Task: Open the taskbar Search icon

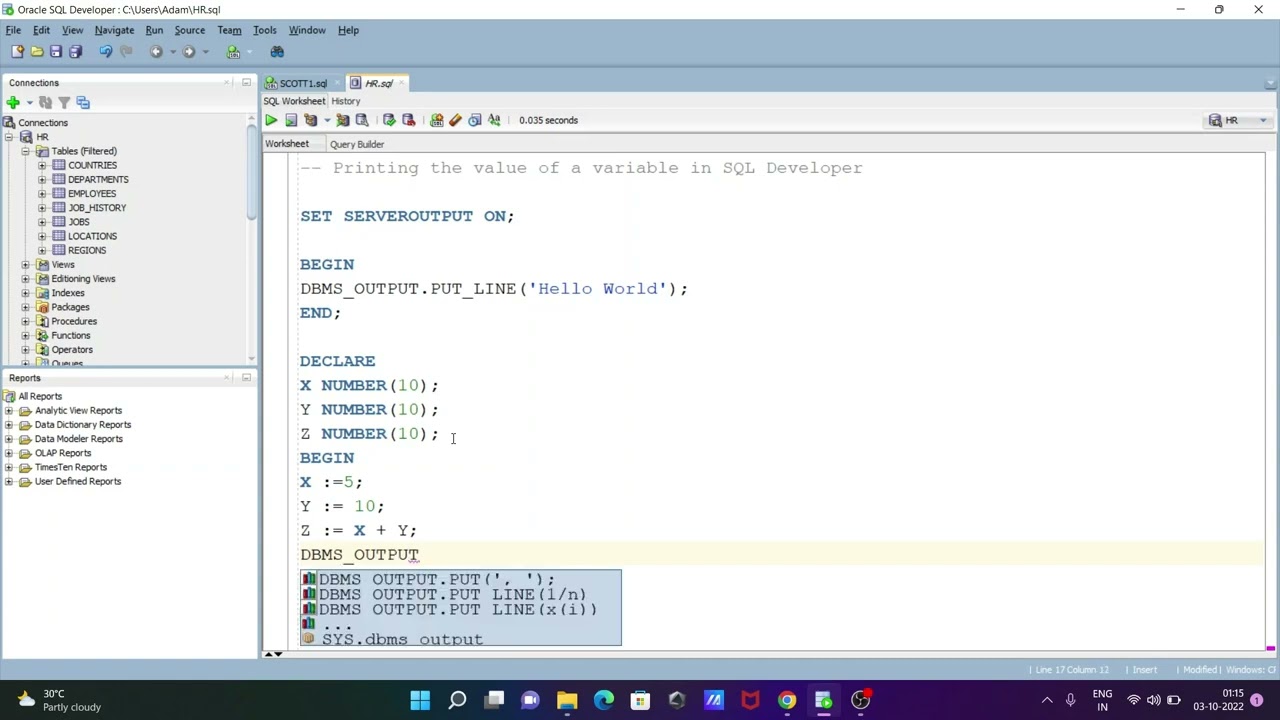Action: (x=457, y=701)
